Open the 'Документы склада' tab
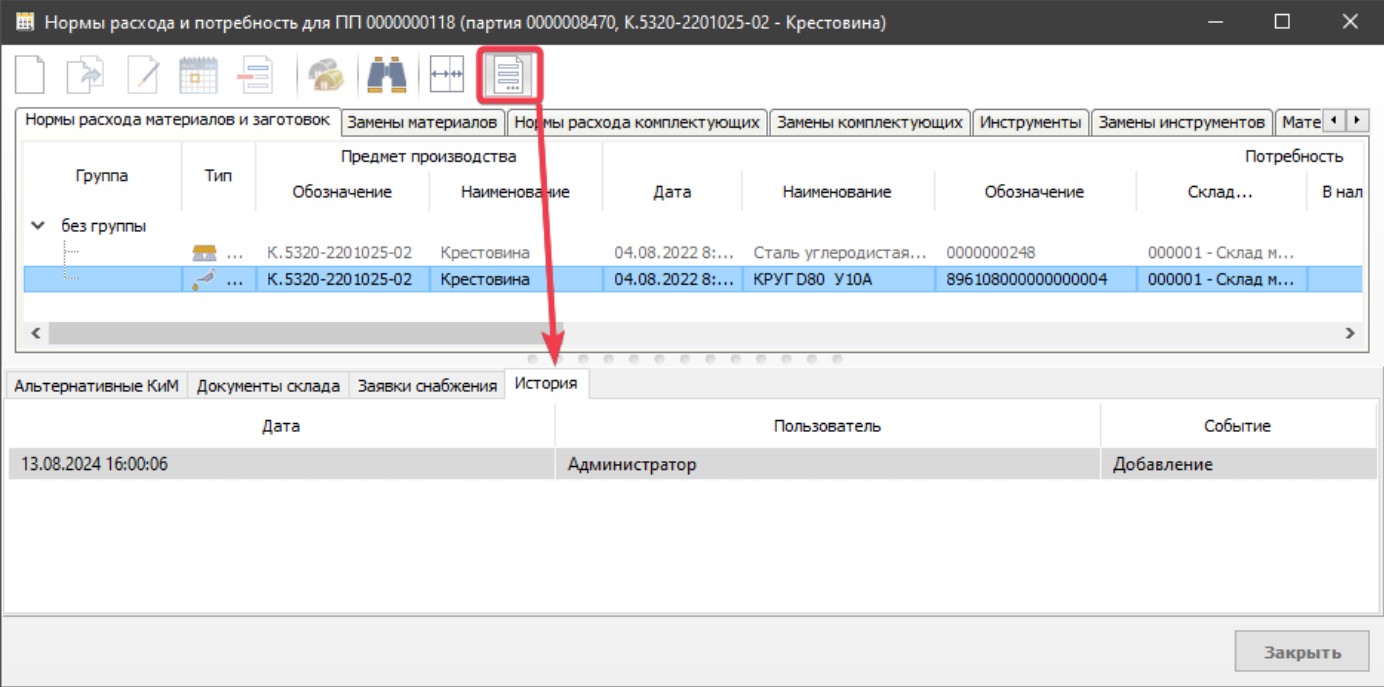This screenshot has height=687, width=1384. click(x=268, y=386)
